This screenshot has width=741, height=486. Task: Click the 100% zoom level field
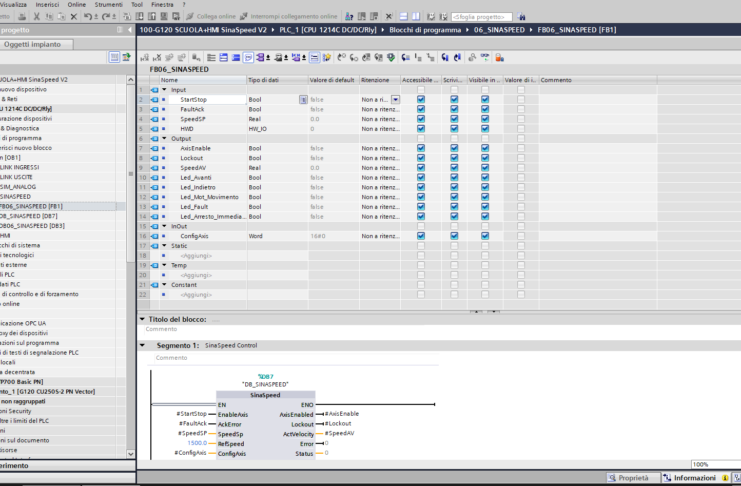point(715,464)
